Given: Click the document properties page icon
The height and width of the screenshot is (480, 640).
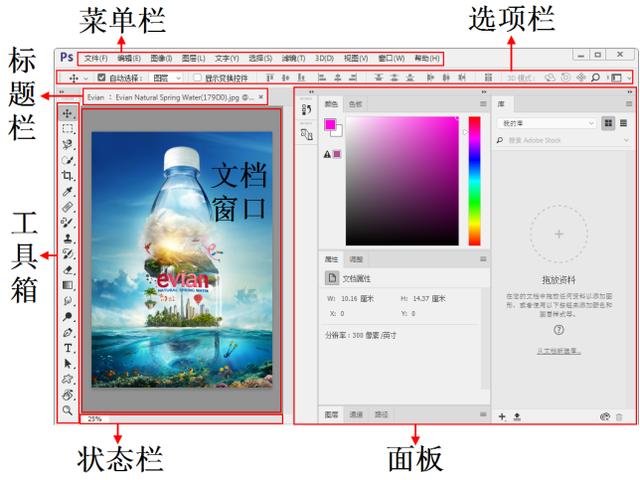Looking at the screenshot, I should 332,278.
